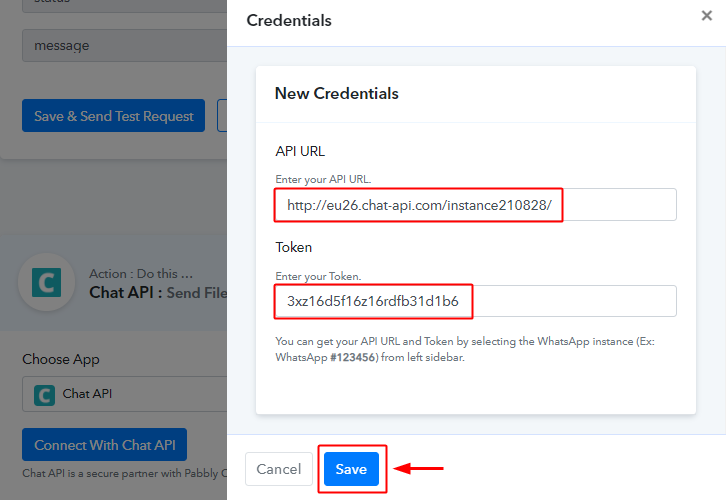Cancel the credentials dialog
This screenshot has width=726, height=500.
(279, 469)
